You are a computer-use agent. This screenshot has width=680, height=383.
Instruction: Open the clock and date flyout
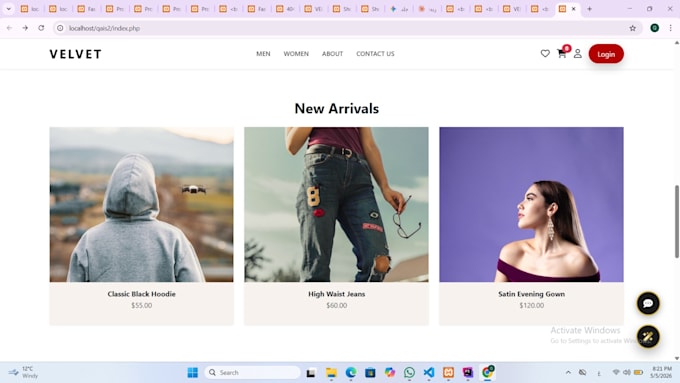tap(660, 372)
